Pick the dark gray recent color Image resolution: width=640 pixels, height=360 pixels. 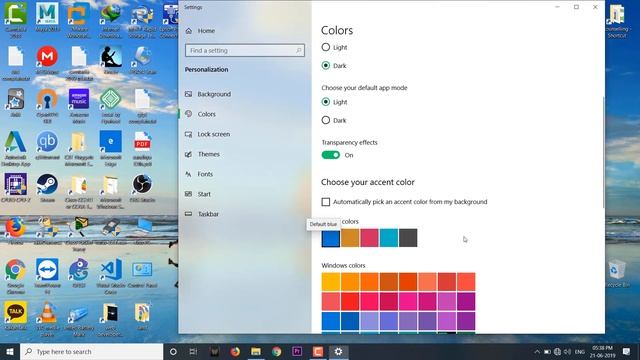(408, 238)
